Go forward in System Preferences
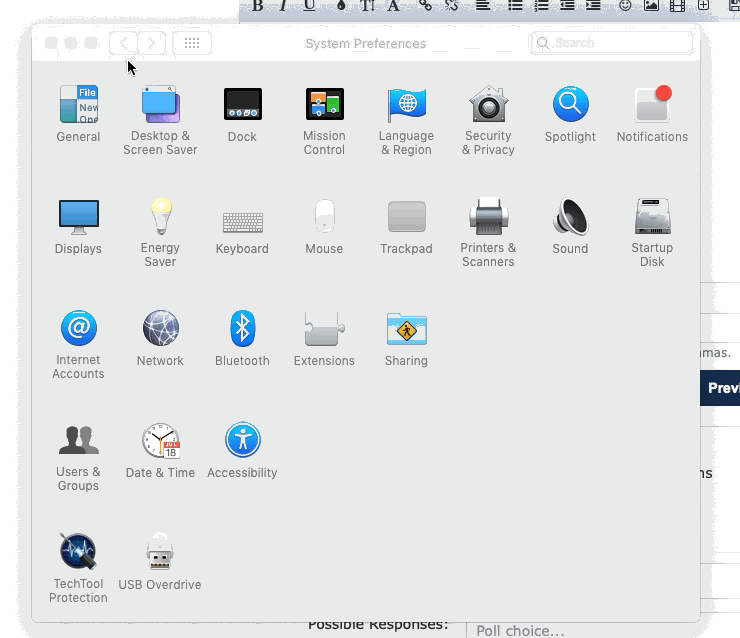The image size is (740, 638). 151,43
